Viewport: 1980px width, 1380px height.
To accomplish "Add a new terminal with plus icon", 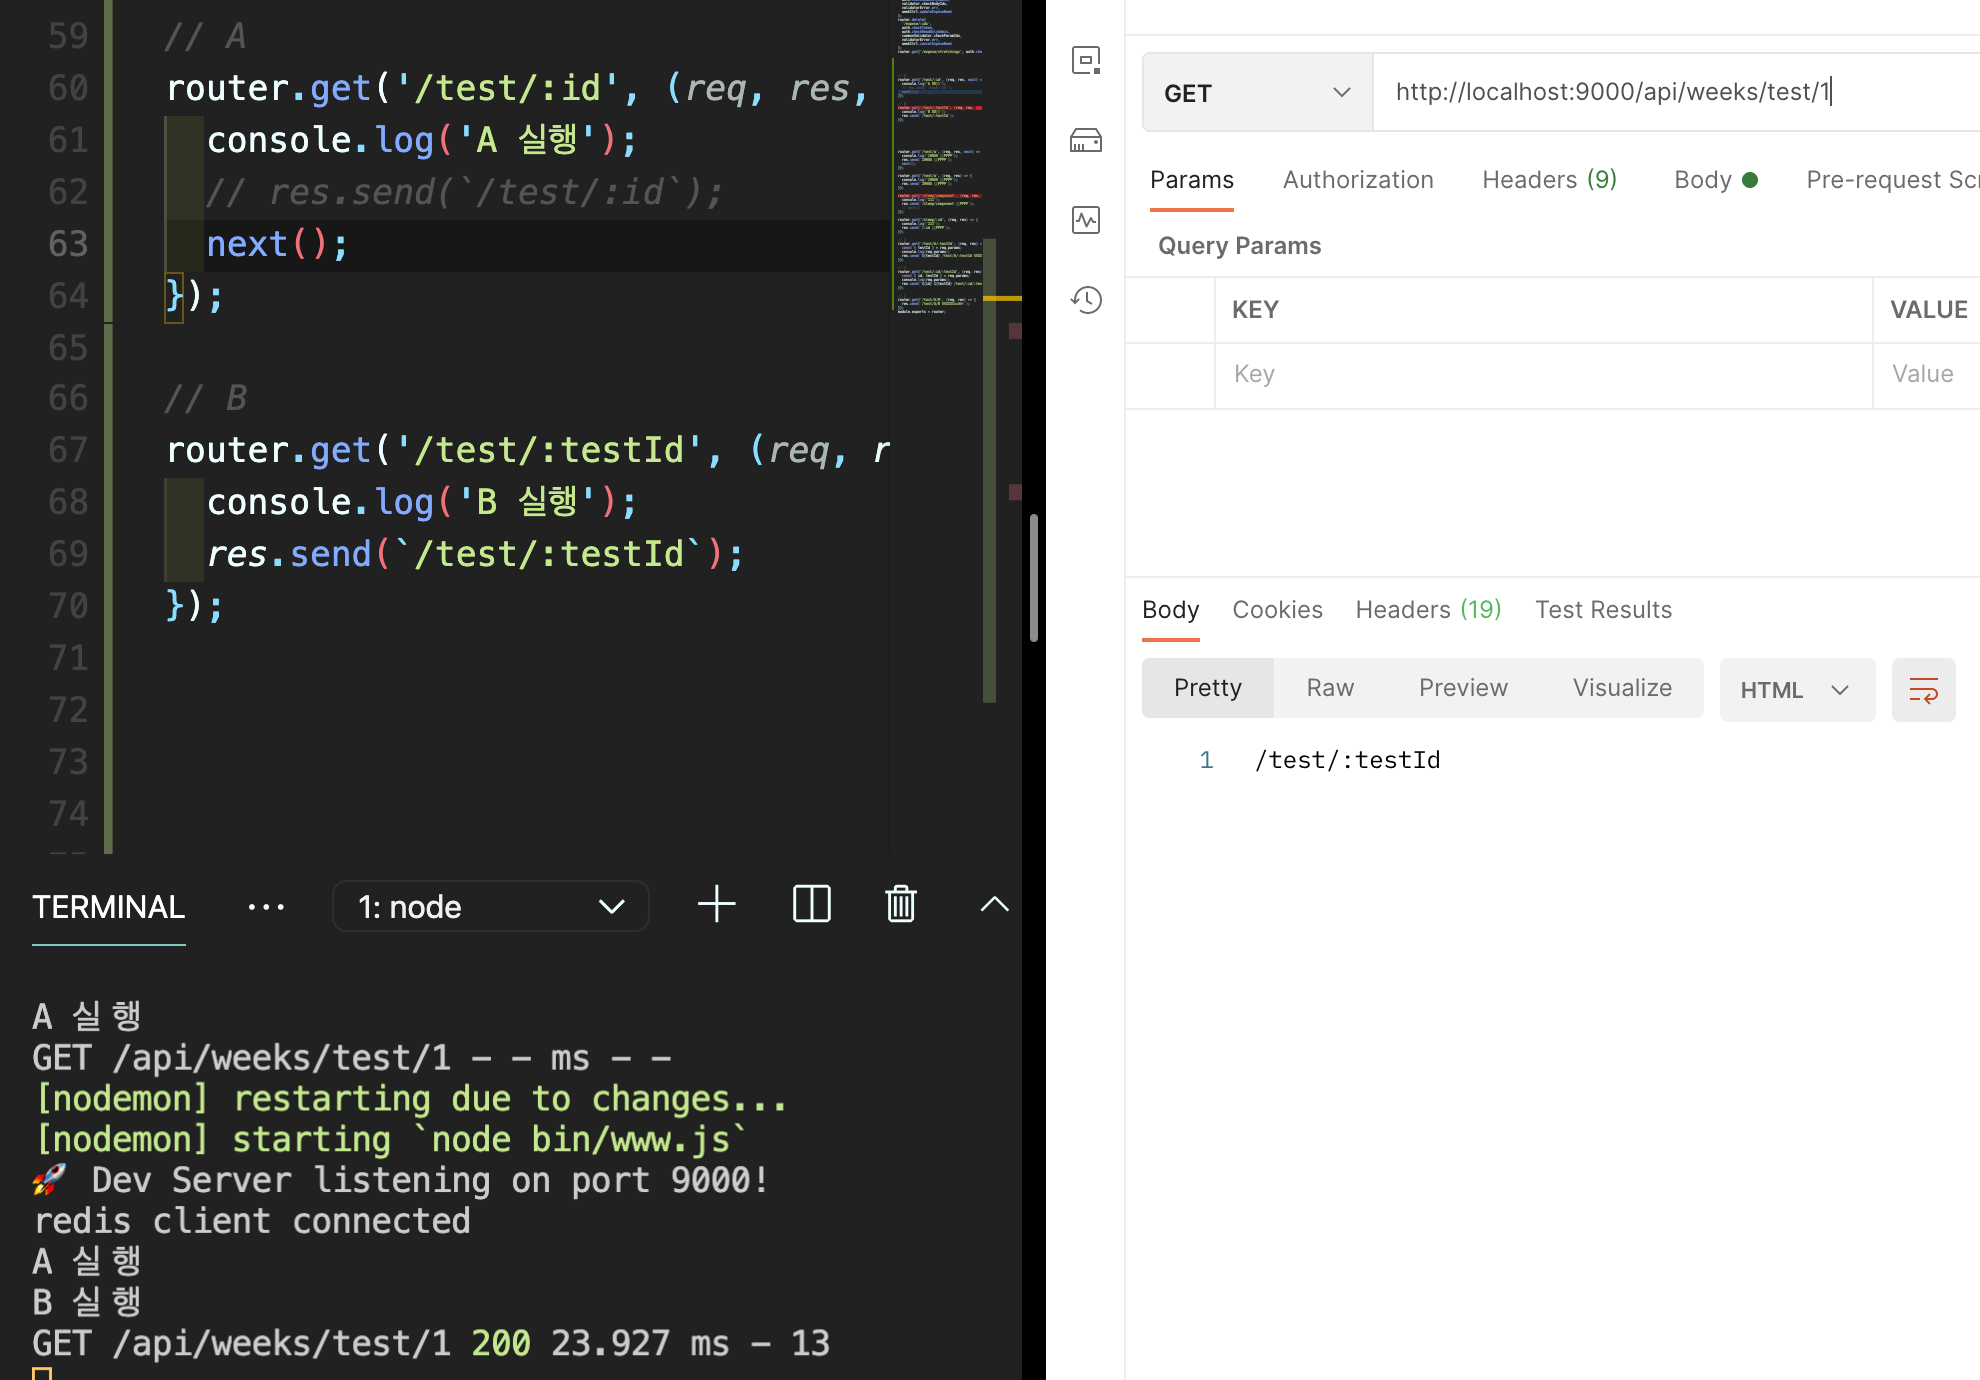I will (x=716, y=904).
